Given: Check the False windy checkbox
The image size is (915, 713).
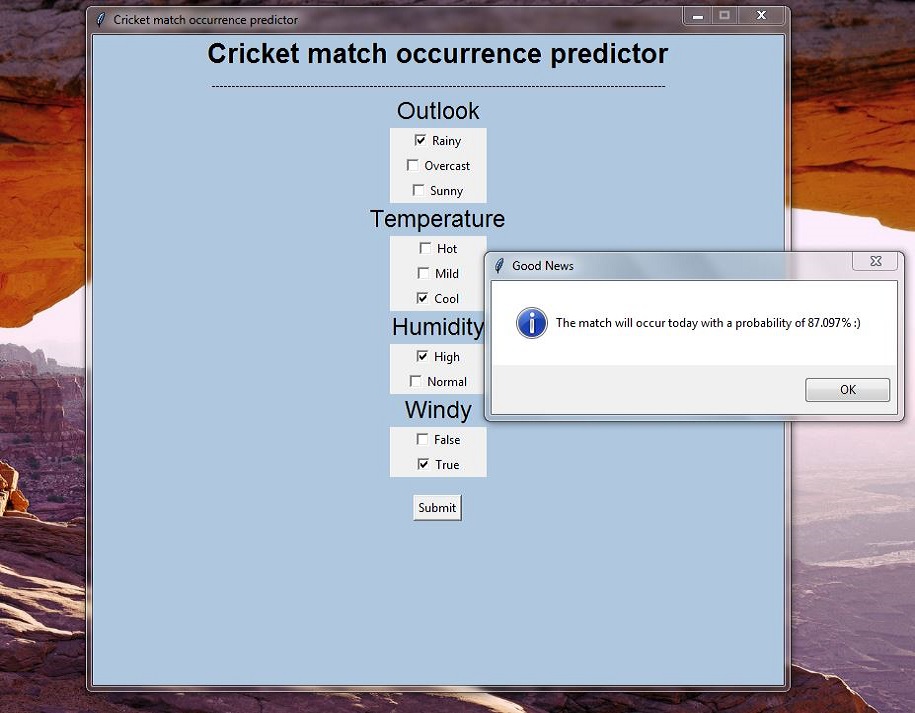Looking at the screenshot, I should (x=422, y=439).
